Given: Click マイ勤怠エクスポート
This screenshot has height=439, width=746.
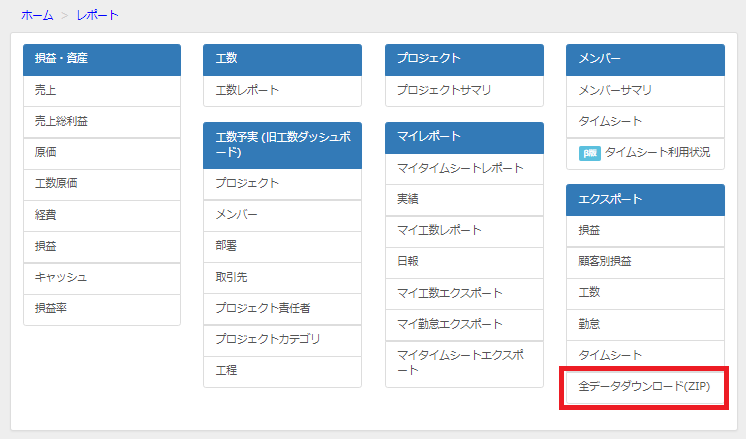Looking at the screenshot, I should 449,323.
